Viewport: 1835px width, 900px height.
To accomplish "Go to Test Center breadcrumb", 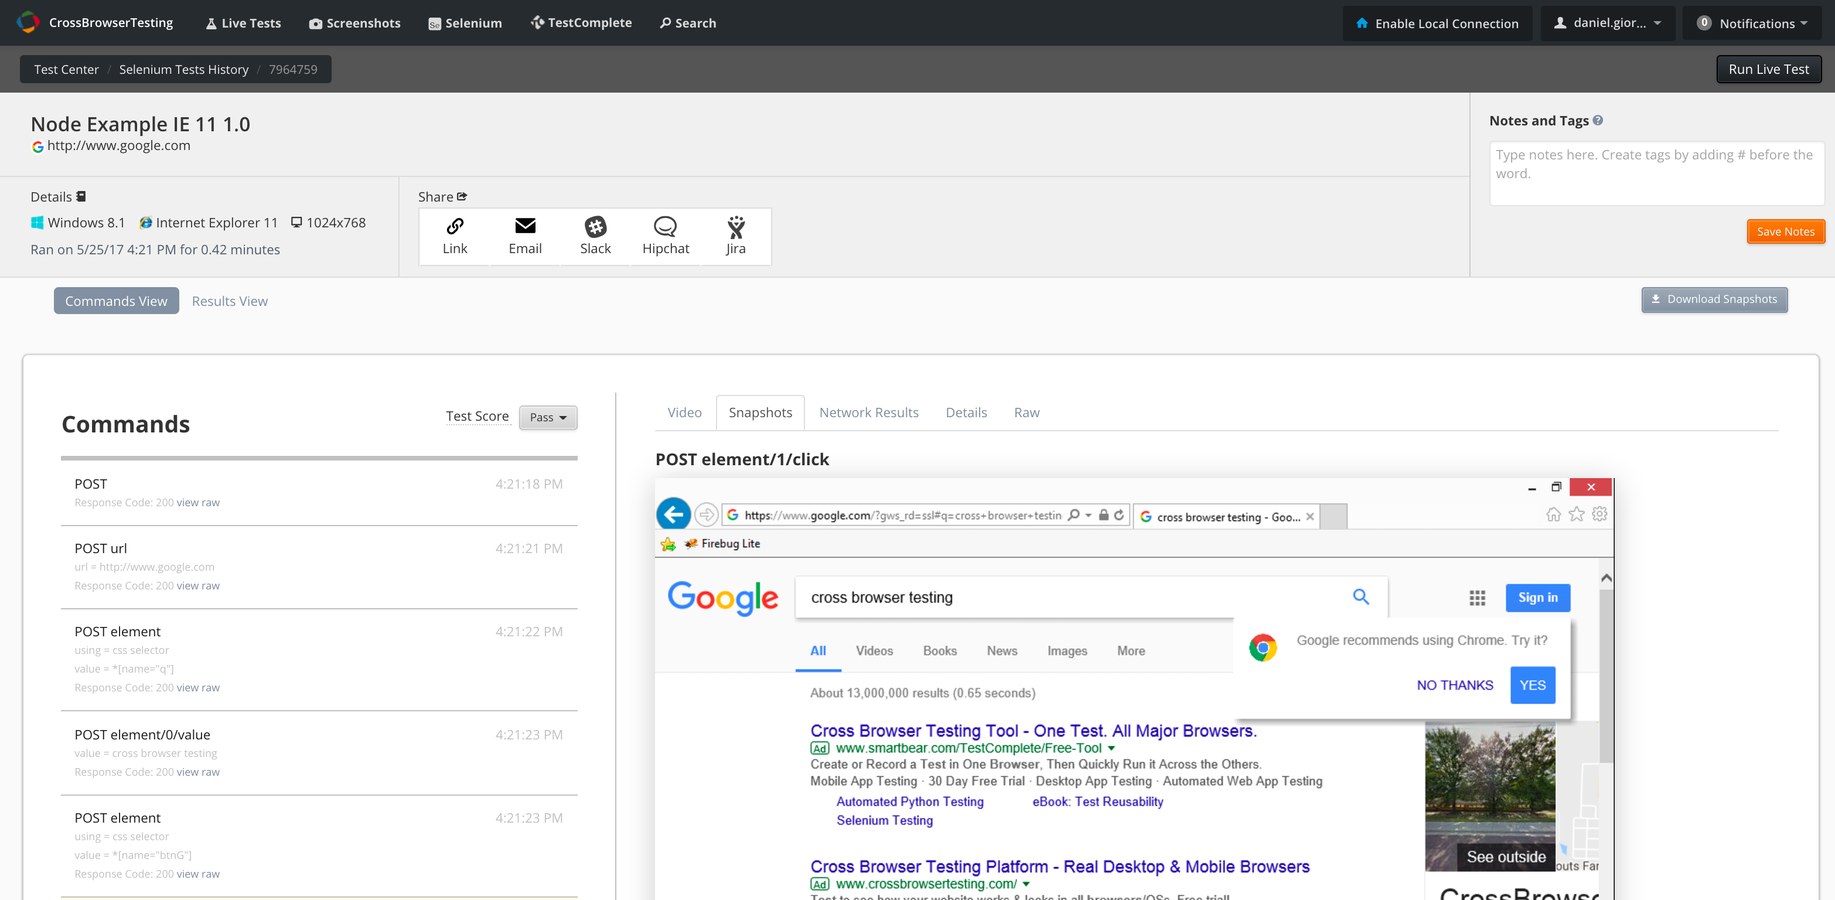I will [66, 69].
